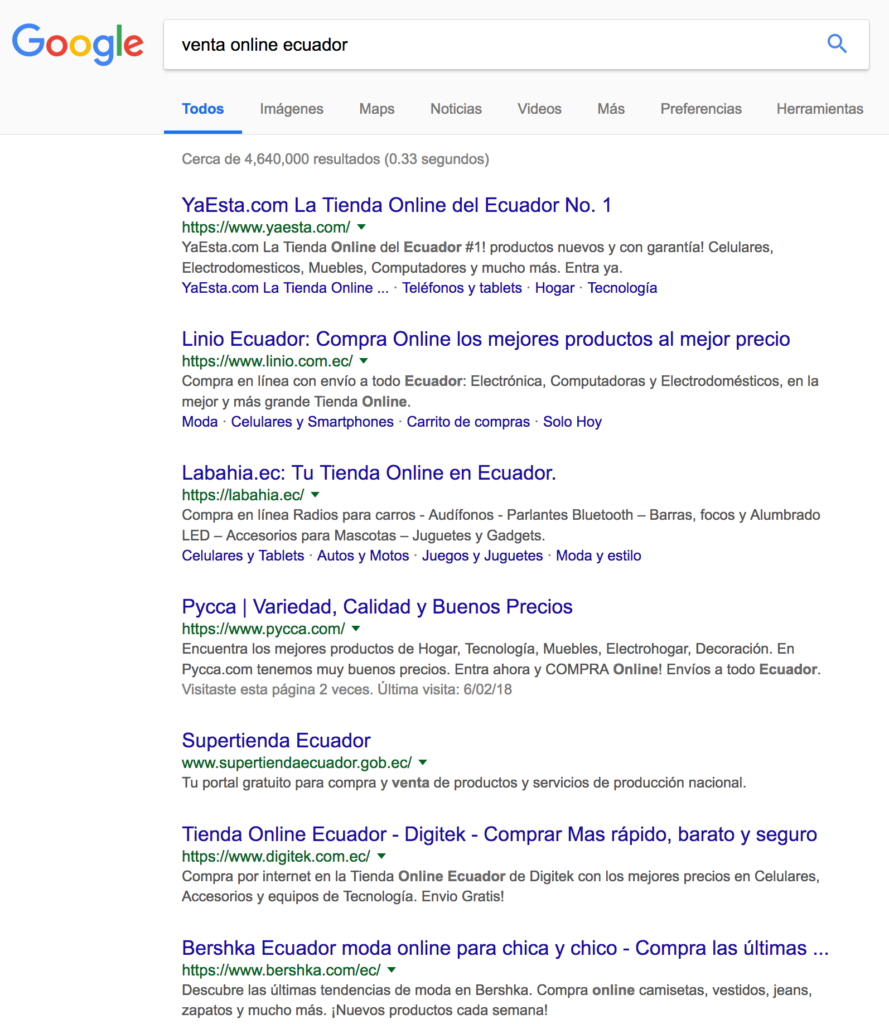
Task: Click the green URL https://labahia.ec/
Action: tap(243, 495)
